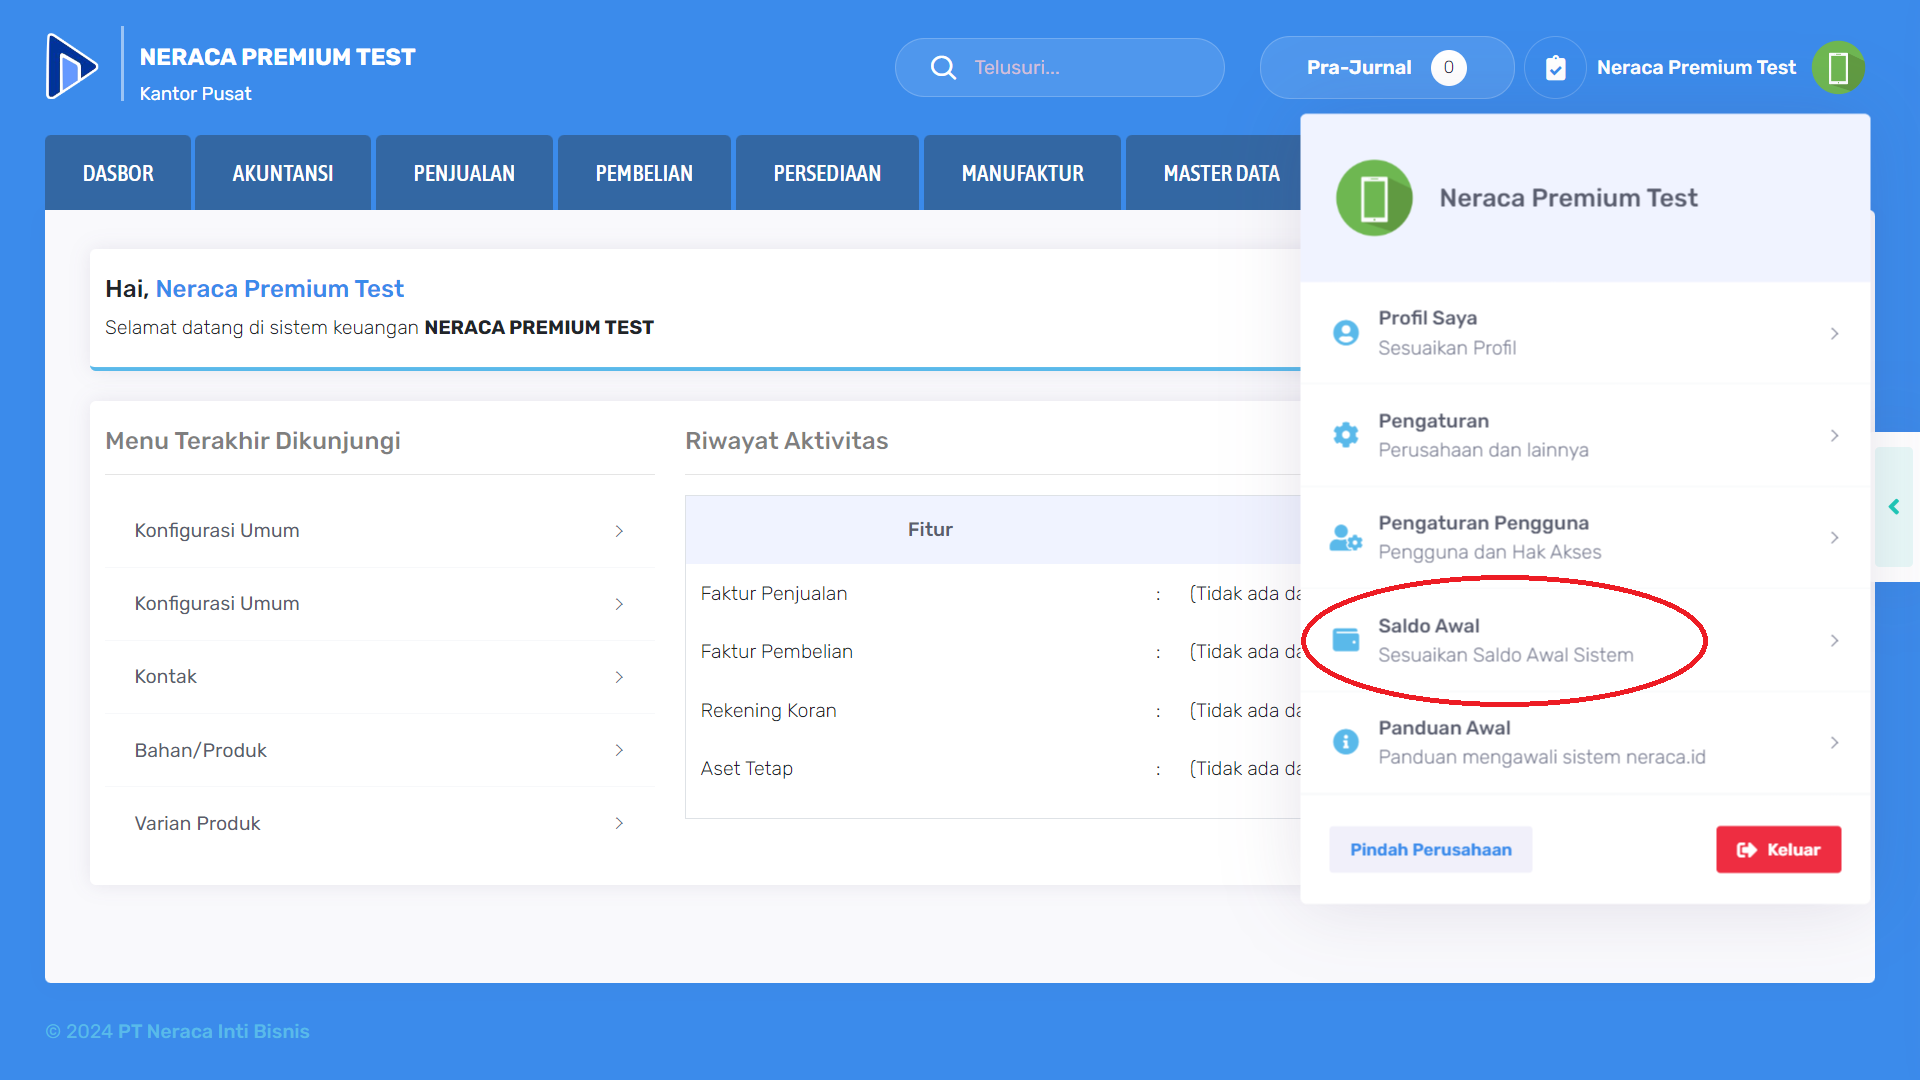Open Varian Produk from recently visited menu

(380, 823)
